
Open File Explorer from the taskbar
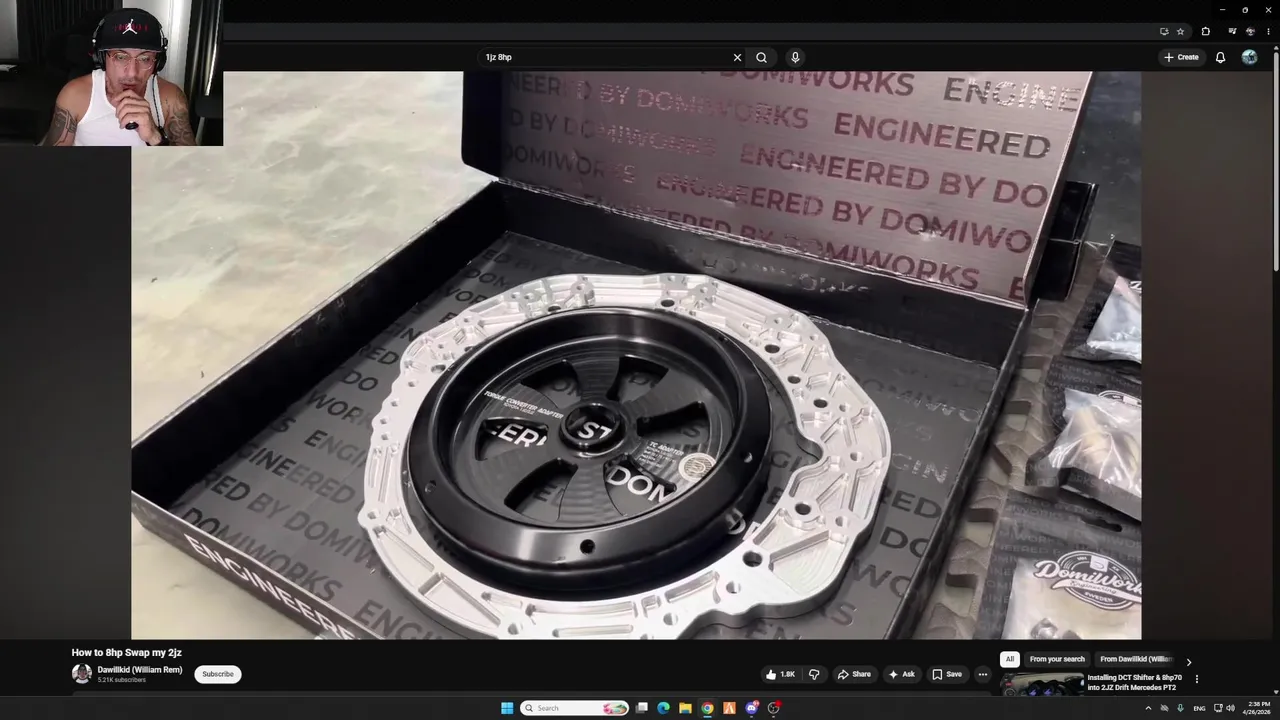(x=685, y=708)
